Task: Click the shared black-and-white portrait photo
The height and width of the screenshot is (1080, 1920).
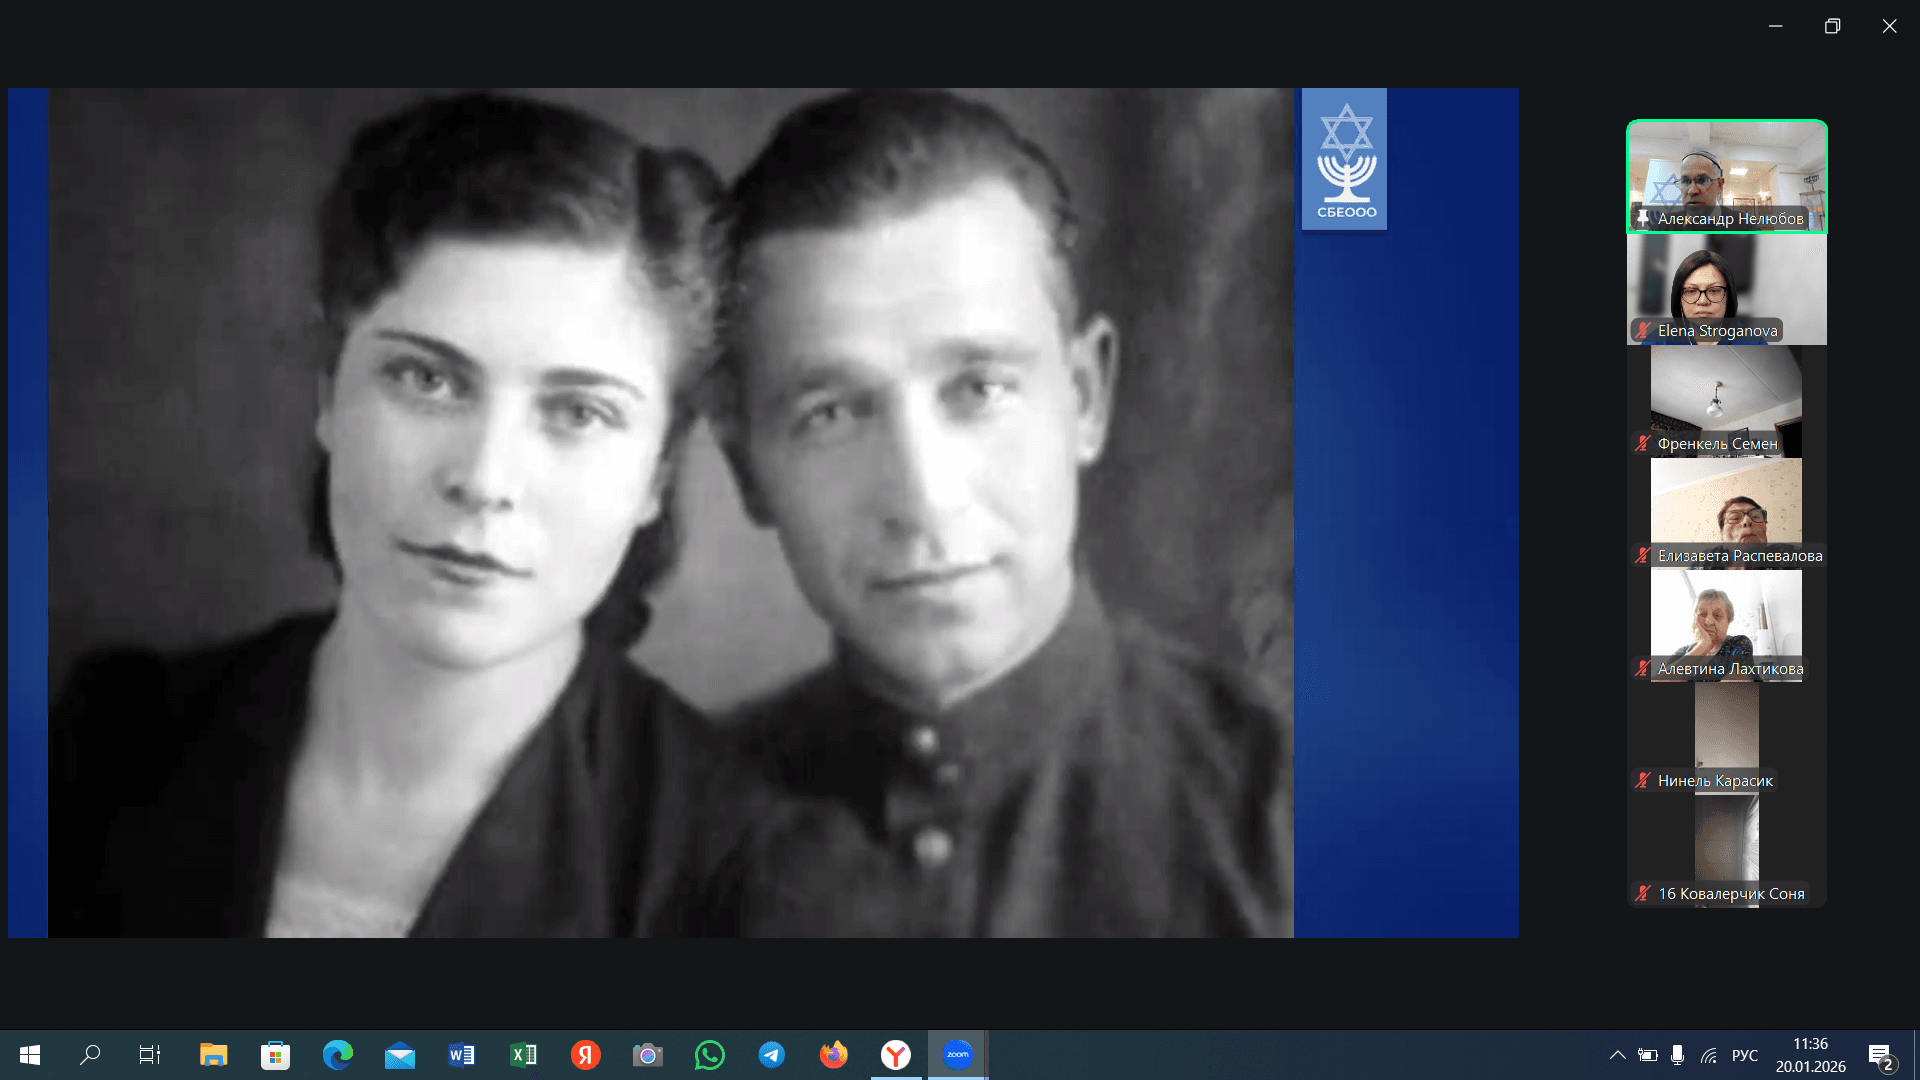Action: click(671, 513)
